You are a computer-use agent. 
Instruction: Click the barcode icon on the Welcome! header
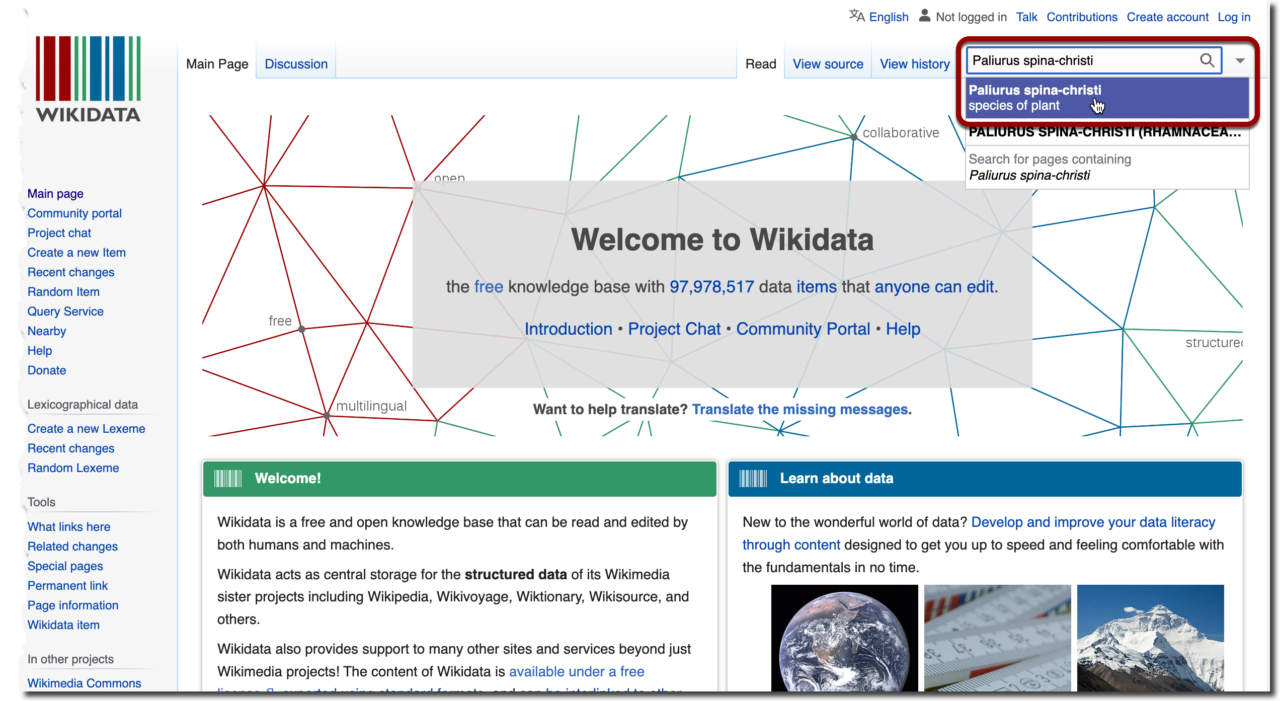(227, 478)
